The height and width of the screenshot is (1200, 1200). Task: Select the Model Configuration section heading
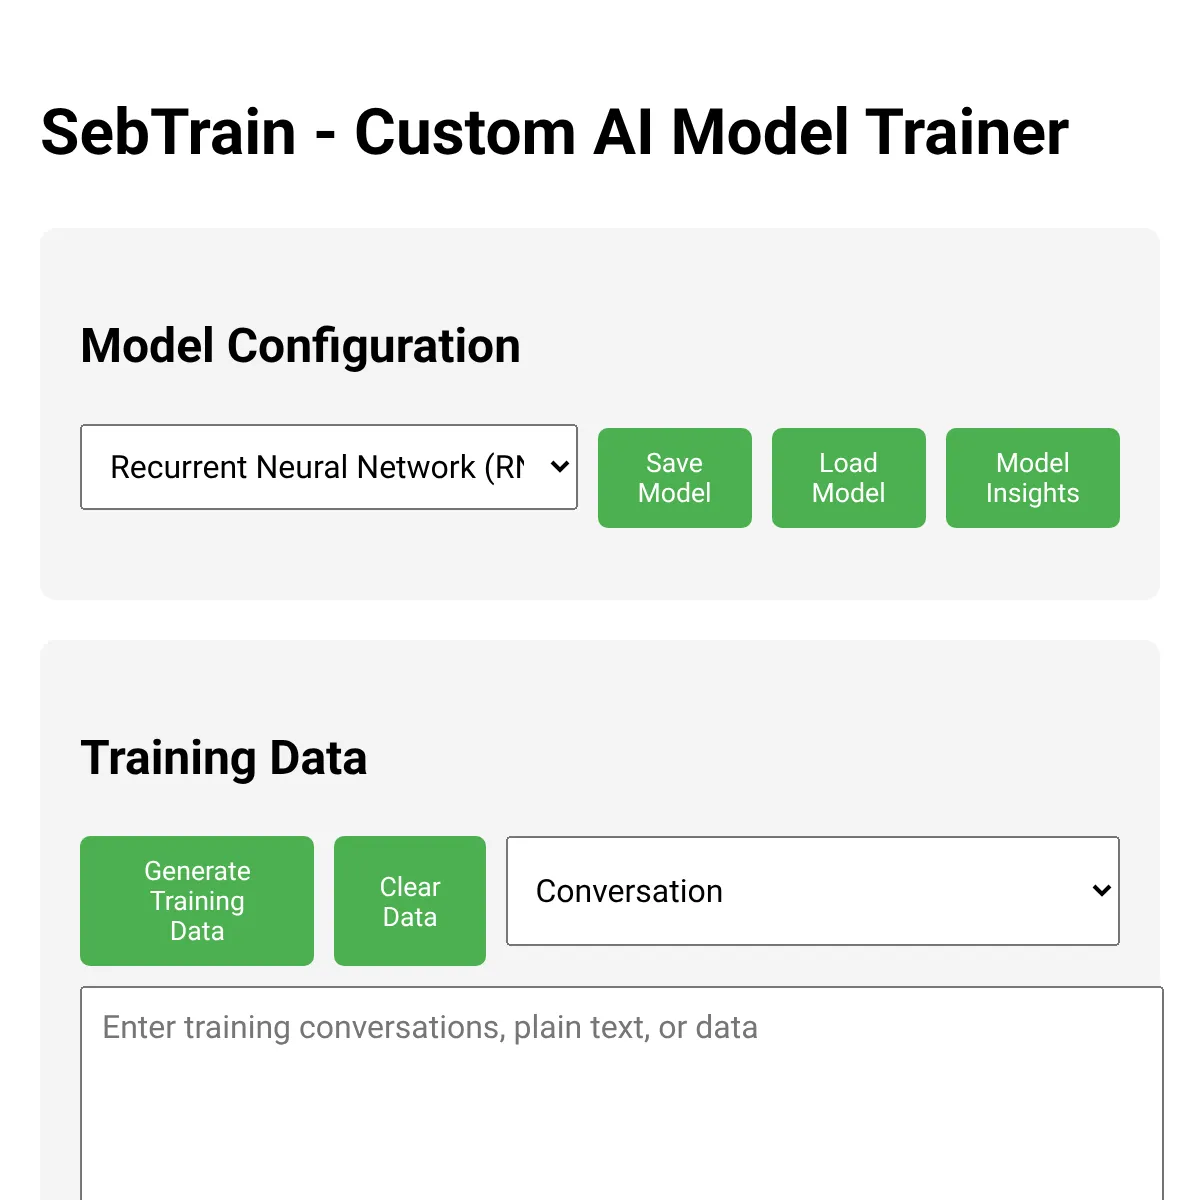click(x=300, y=346)
